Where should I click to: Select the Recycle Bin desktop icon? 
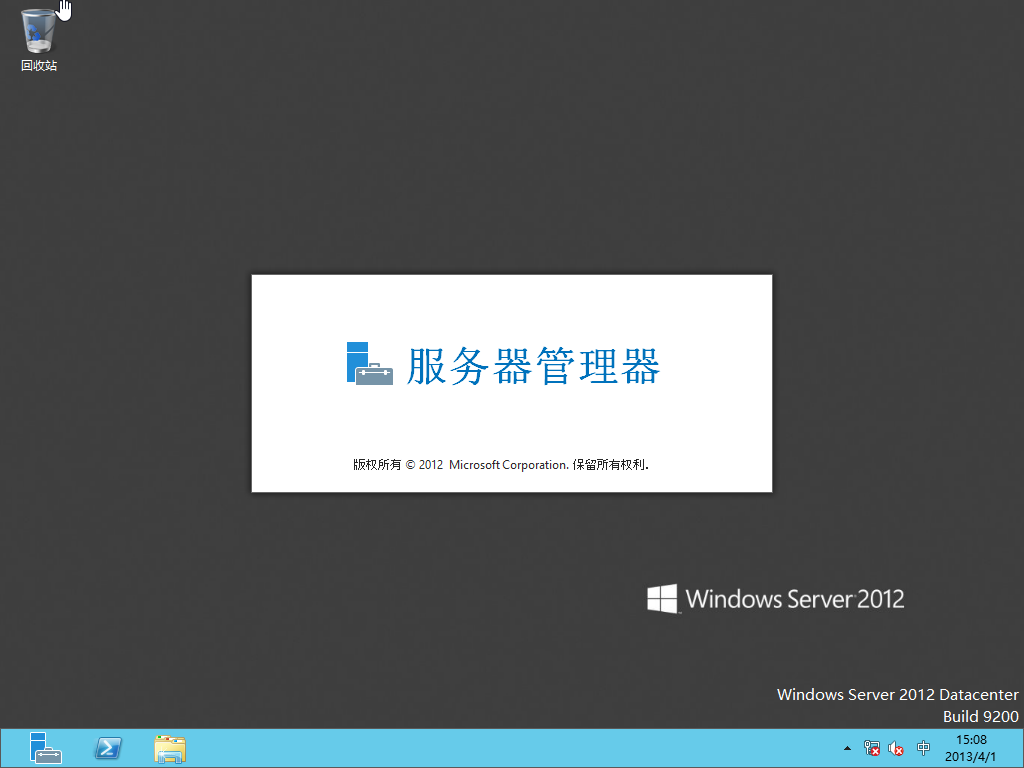(x=39, y=39)
